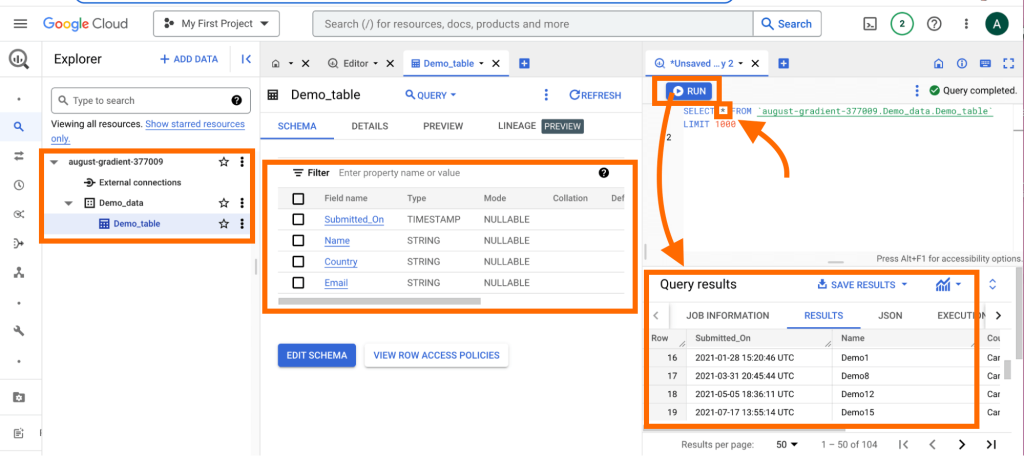Click EDIT SCHEMA button
This screenshot has height=456, width=1024.
(317, 355)
